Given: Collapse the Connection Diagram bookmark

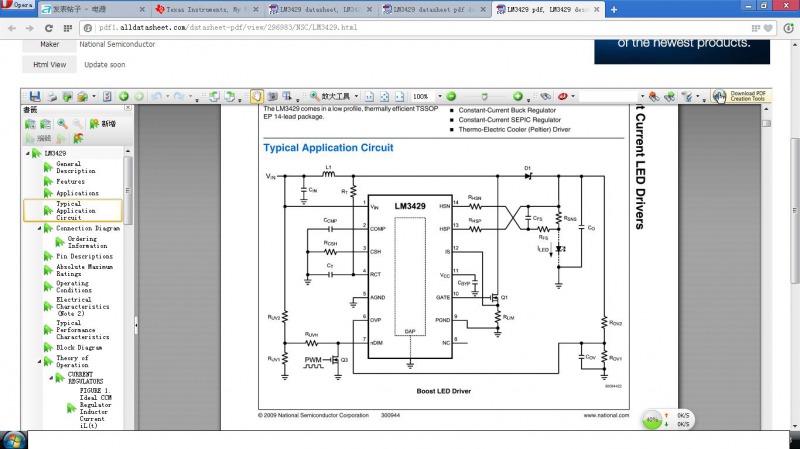Looking at the screenshot, I should 39,229.
